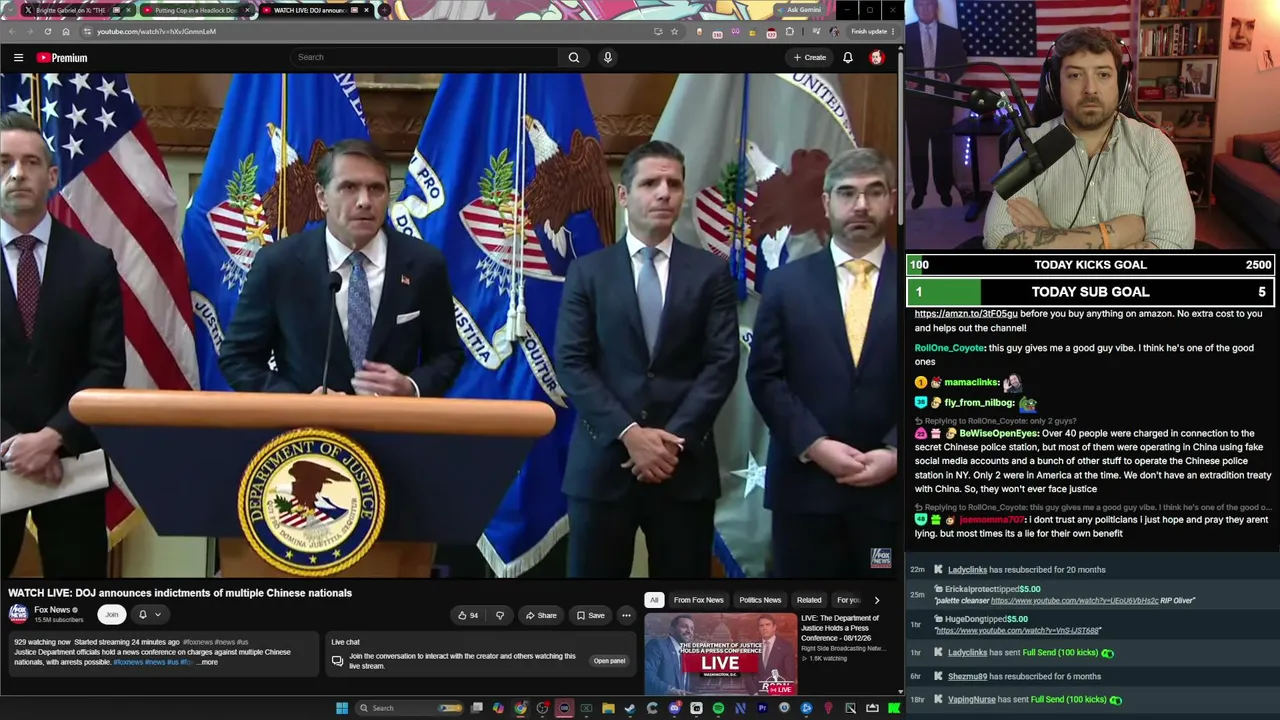1280x720 pixels.
Task: Go to YouTube Premium home logo
Action: pos(62,58)
